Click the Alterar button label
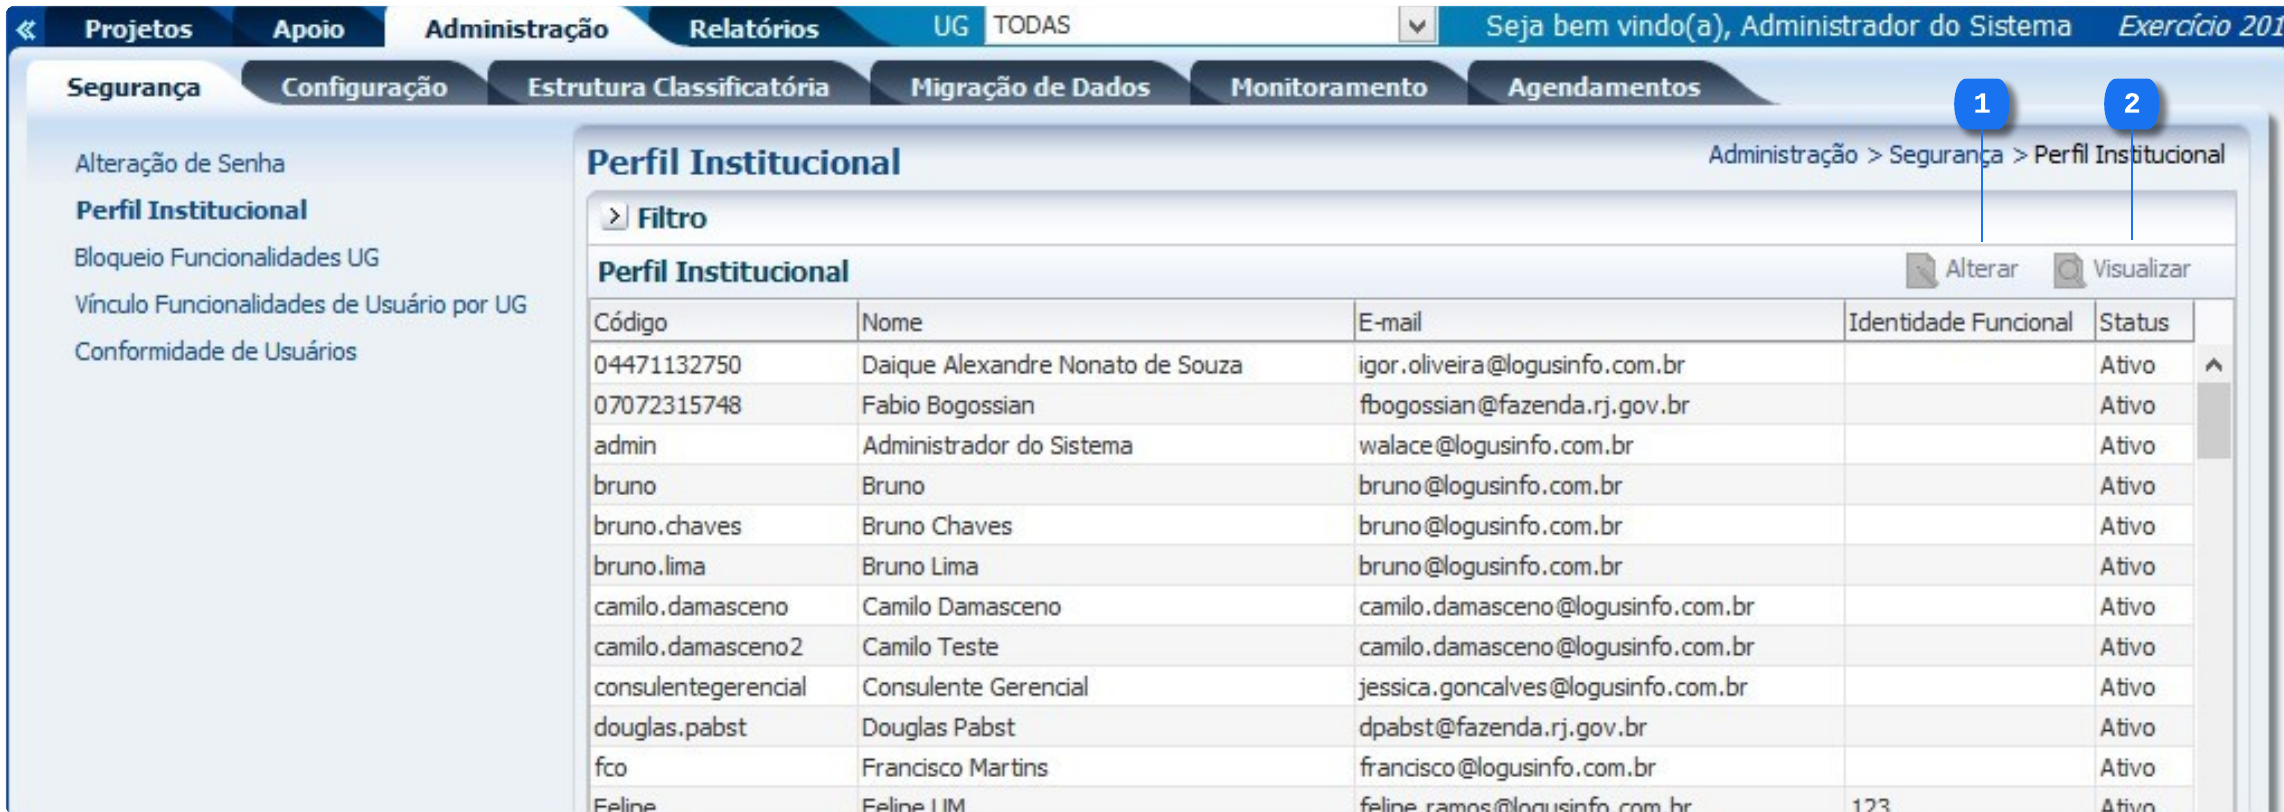Image resolution: width=2284 pixels, height=812 pixels. point(1981,269)
